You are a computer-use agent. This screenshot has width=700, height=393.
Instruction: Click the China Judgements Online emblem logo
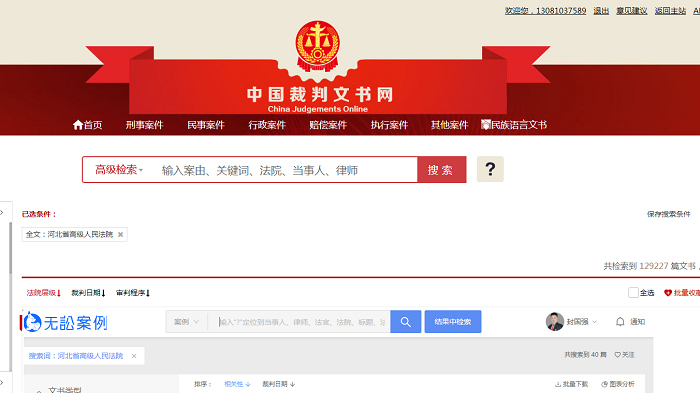coord(317,46)
